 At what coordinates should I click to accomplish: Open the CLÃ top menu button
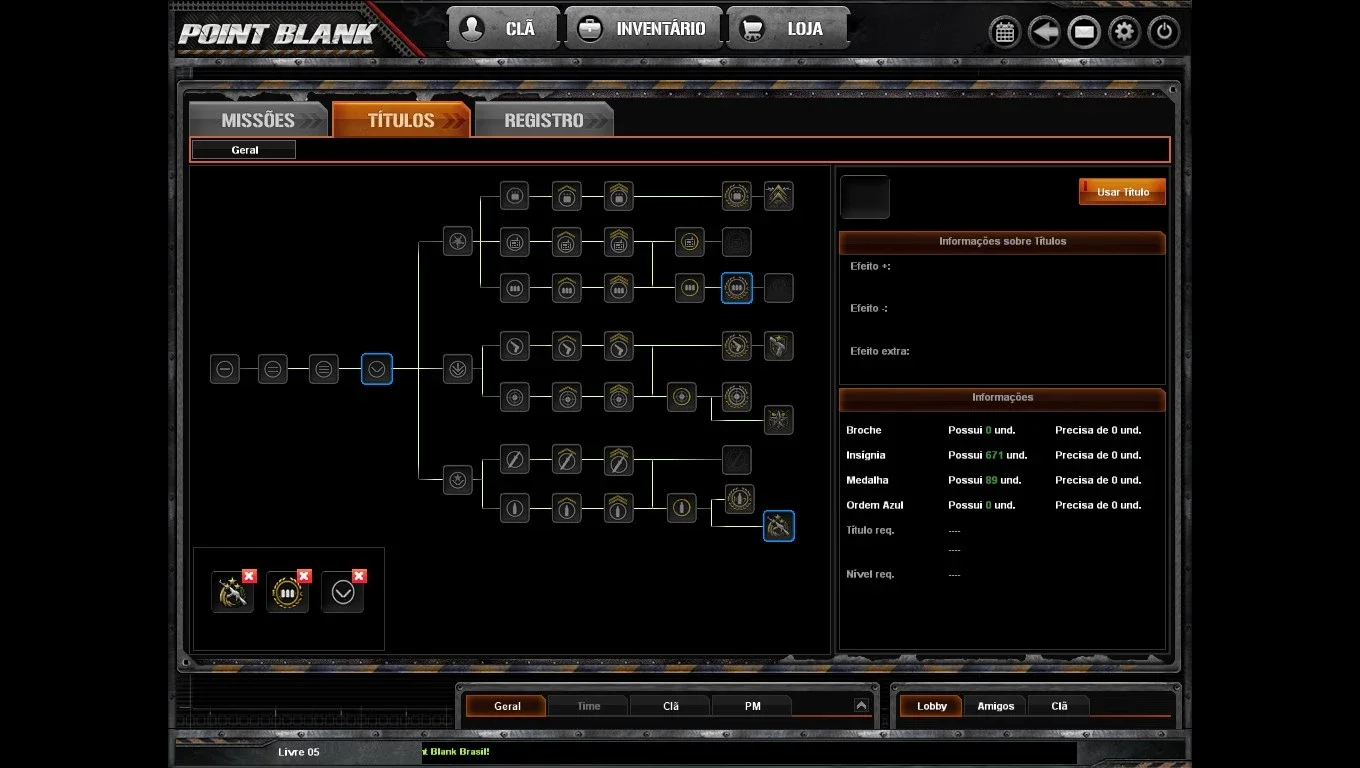pos(502,29)
